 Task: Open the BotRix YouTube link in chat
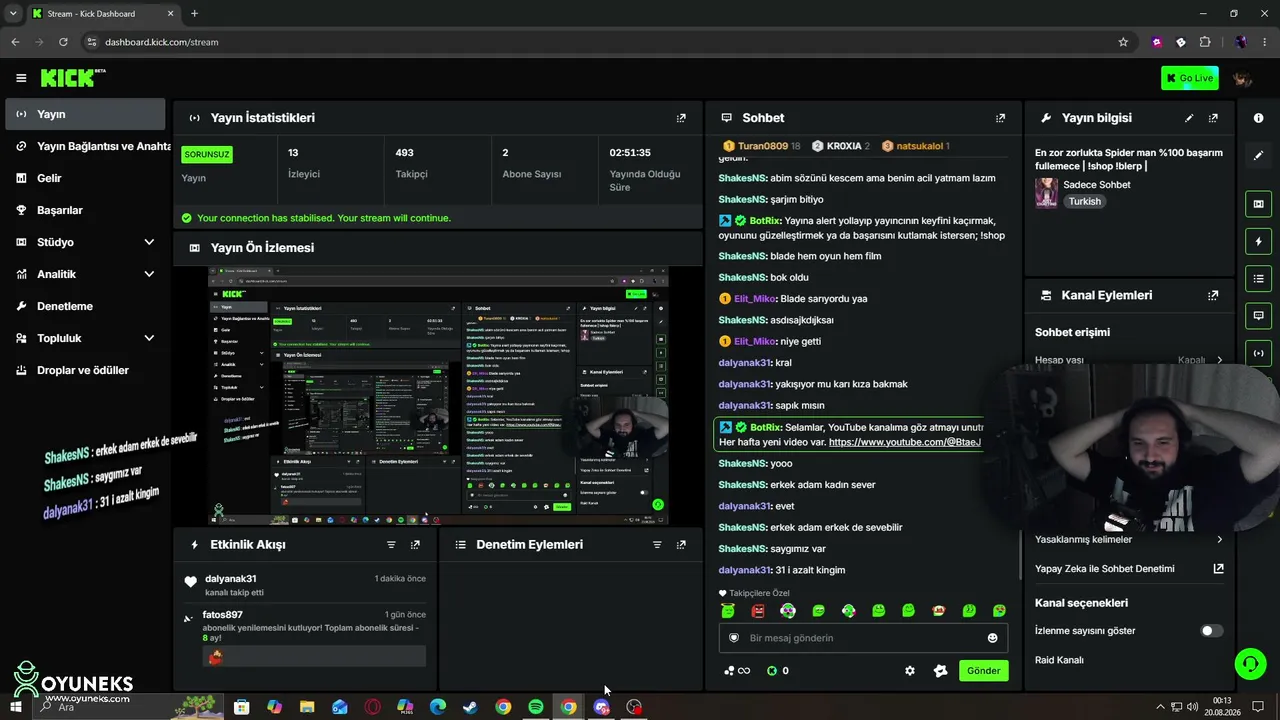pos(905,442)
